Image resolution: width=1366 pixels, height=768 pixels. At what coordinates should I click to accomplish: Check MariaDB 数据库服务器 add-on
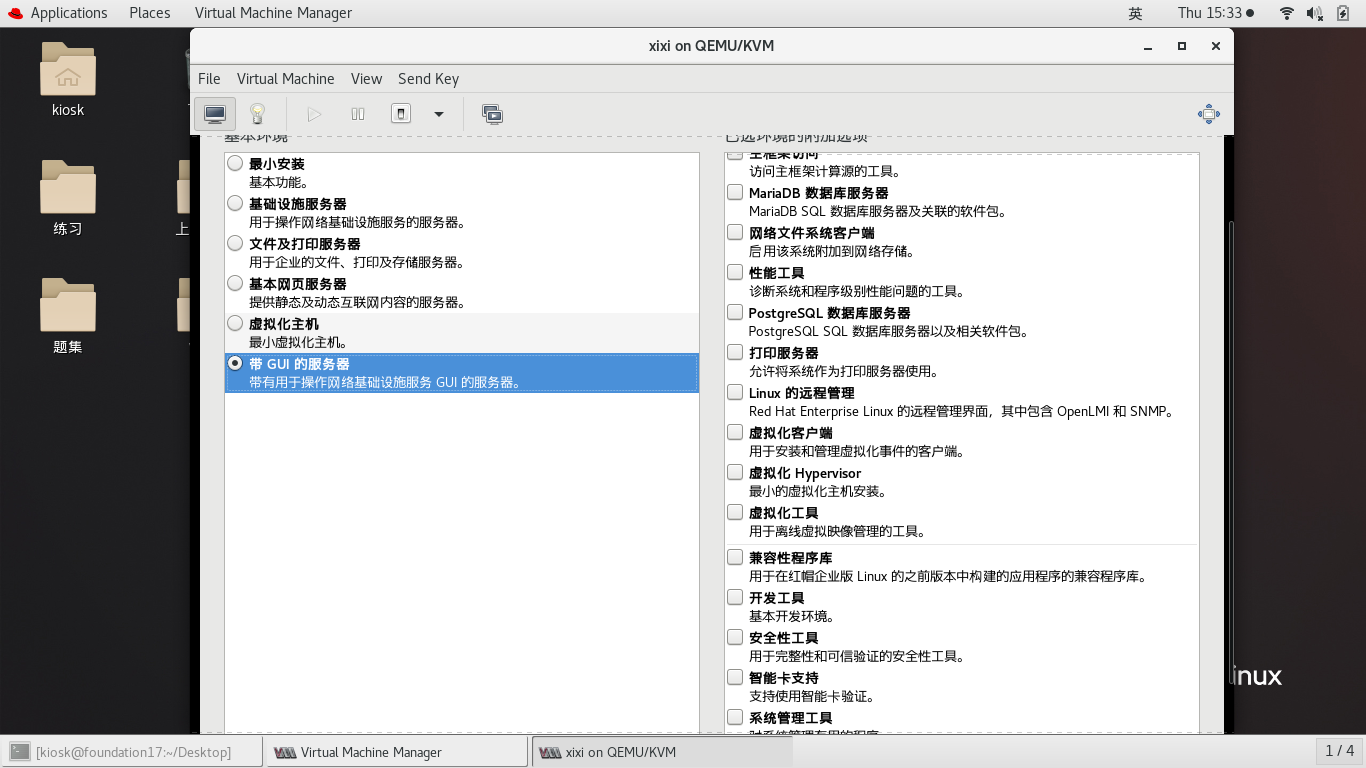(735, 192)
